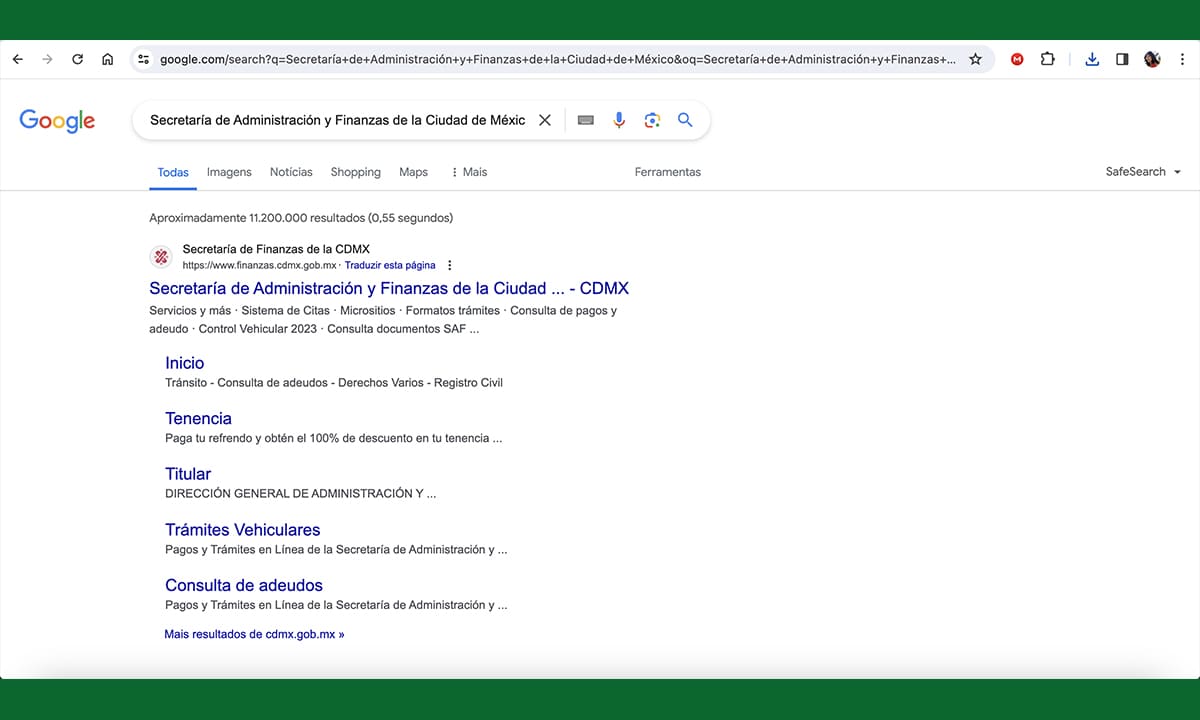Image resolution: width=1200 pixels, height=720 pixels.
Task: Open the Inicio sitelink
Action: pos(184,363)
